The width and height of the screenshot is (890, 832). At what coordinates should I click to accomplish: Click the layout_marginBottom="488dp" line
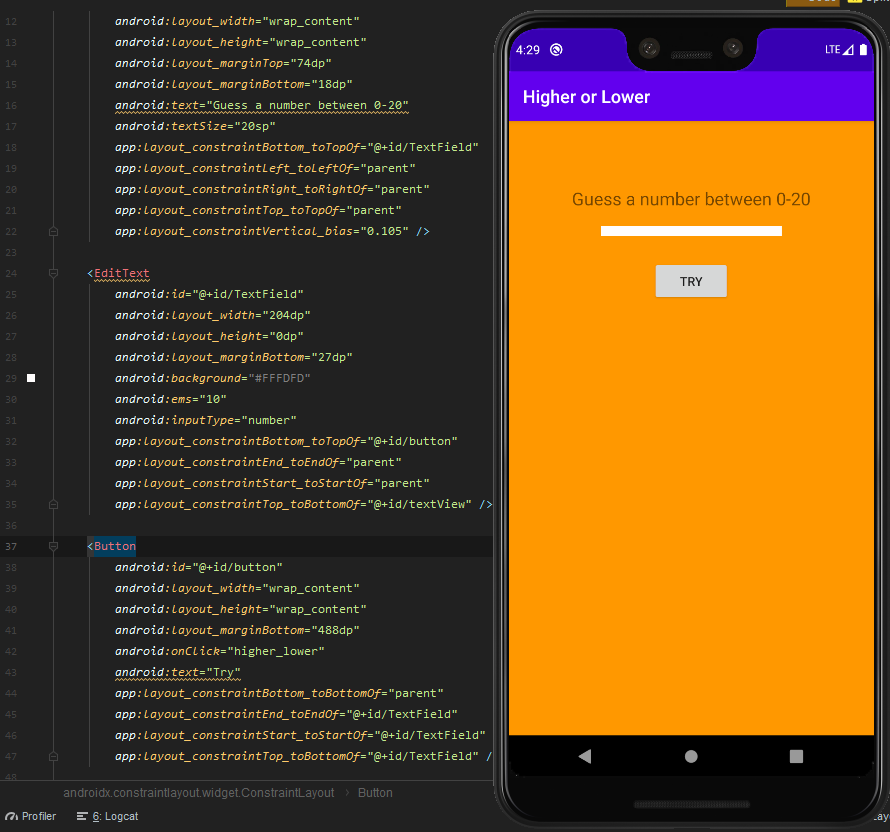click(x=237, y=631)
